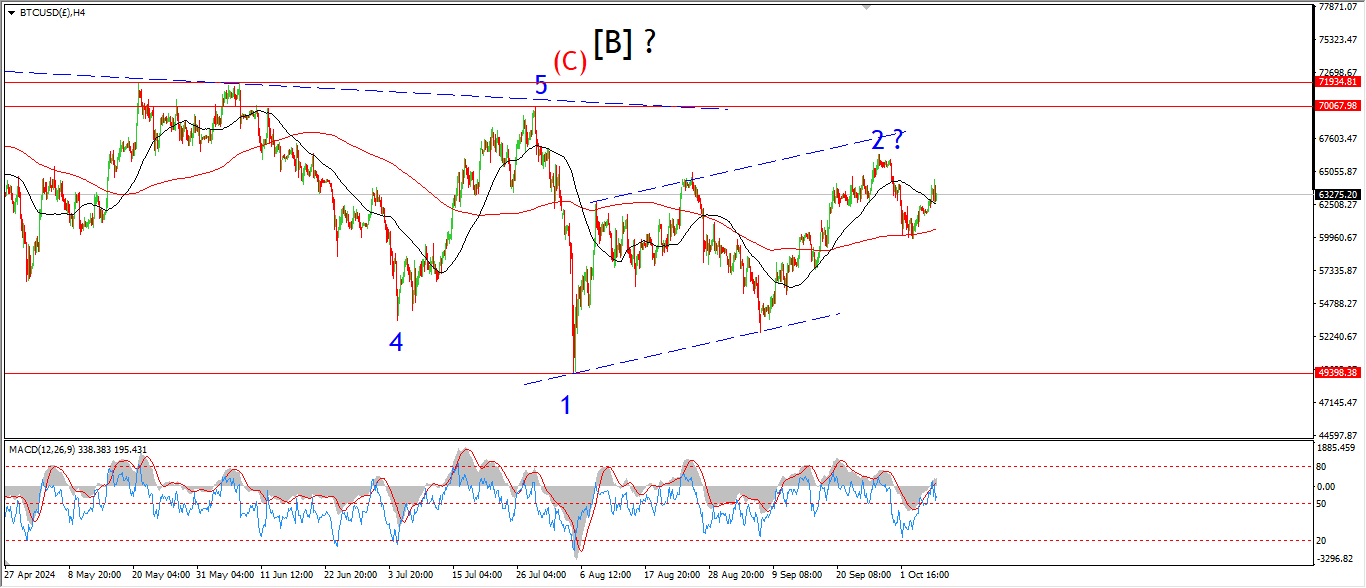Select the blue wave label 1

click(566, 405)
